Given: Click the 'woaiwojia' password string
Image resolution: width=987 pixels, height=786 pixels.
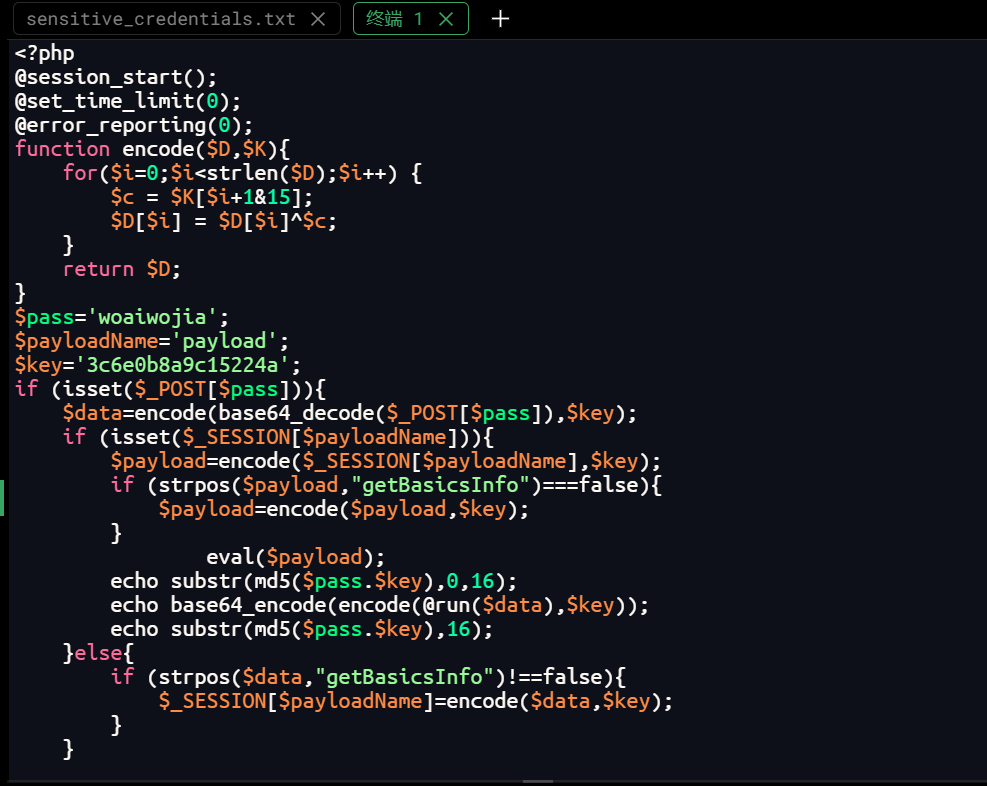Looking at the screenshot, I should (153, 317).
